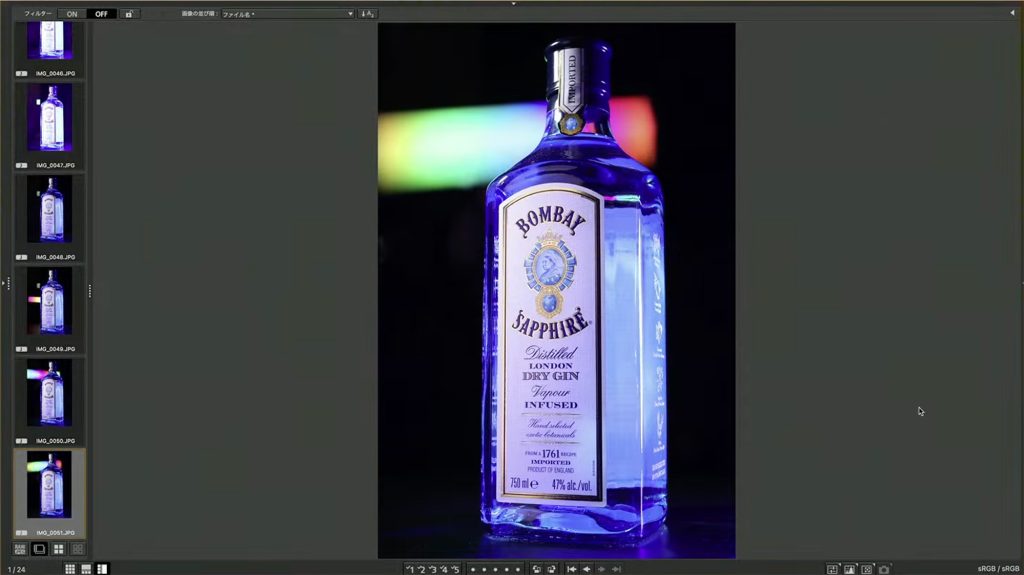Select thumbnail IMG_0049.JPG
Viewport: 1024px width, 575px height.
click(49, 301)
